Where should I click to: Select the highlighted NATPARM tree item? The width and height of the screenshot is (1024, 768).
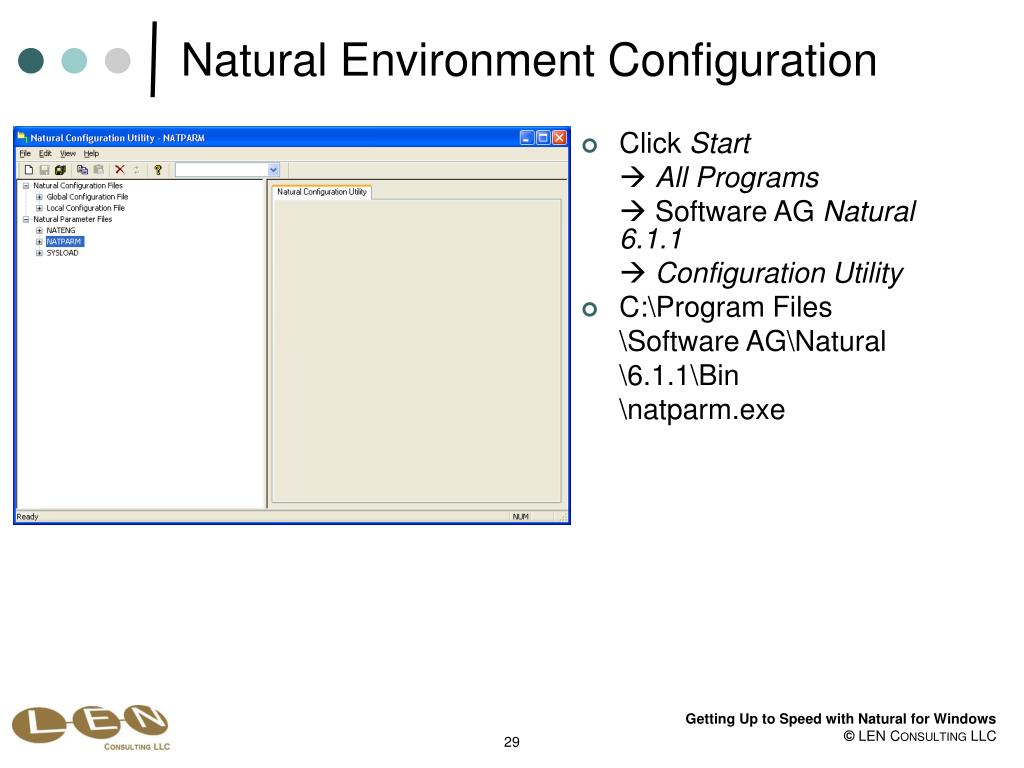click(64, 242)
